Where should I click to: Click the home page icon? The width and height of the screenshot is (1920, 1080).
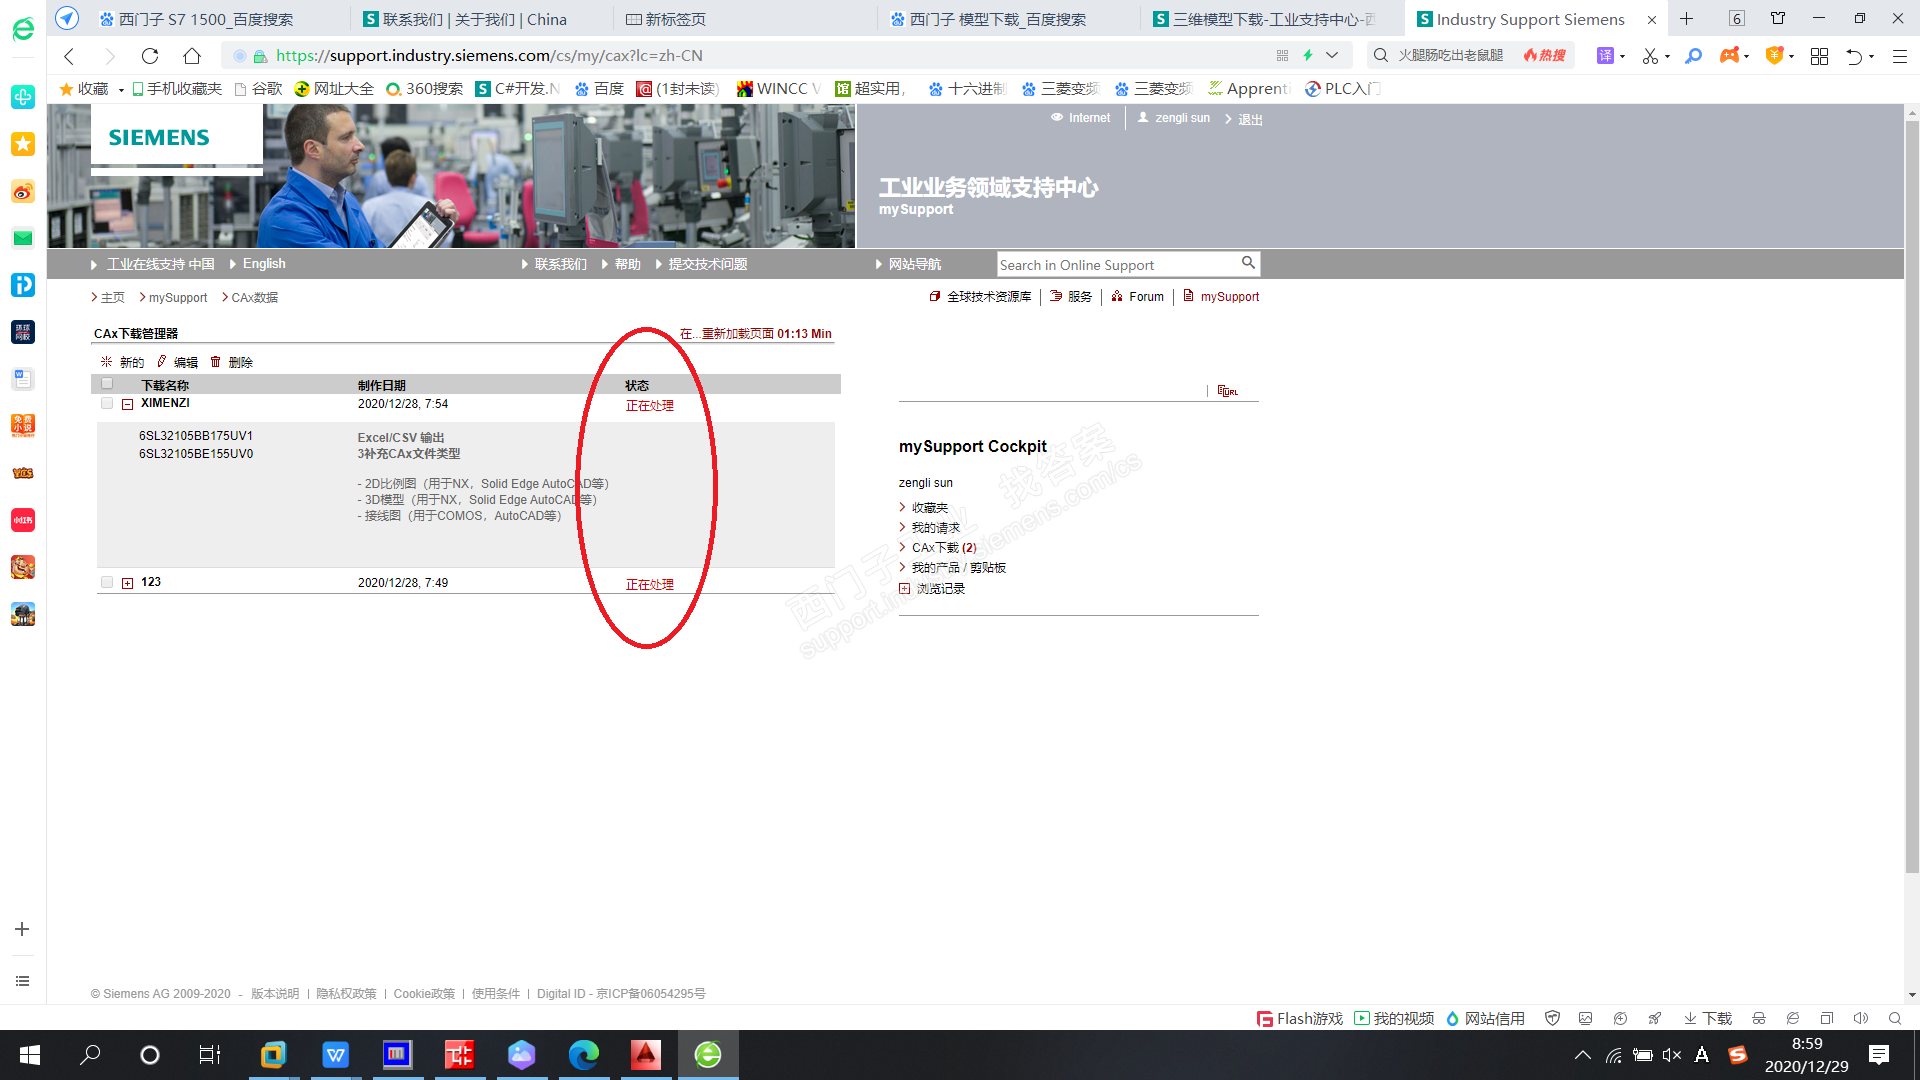coord(192,56)
